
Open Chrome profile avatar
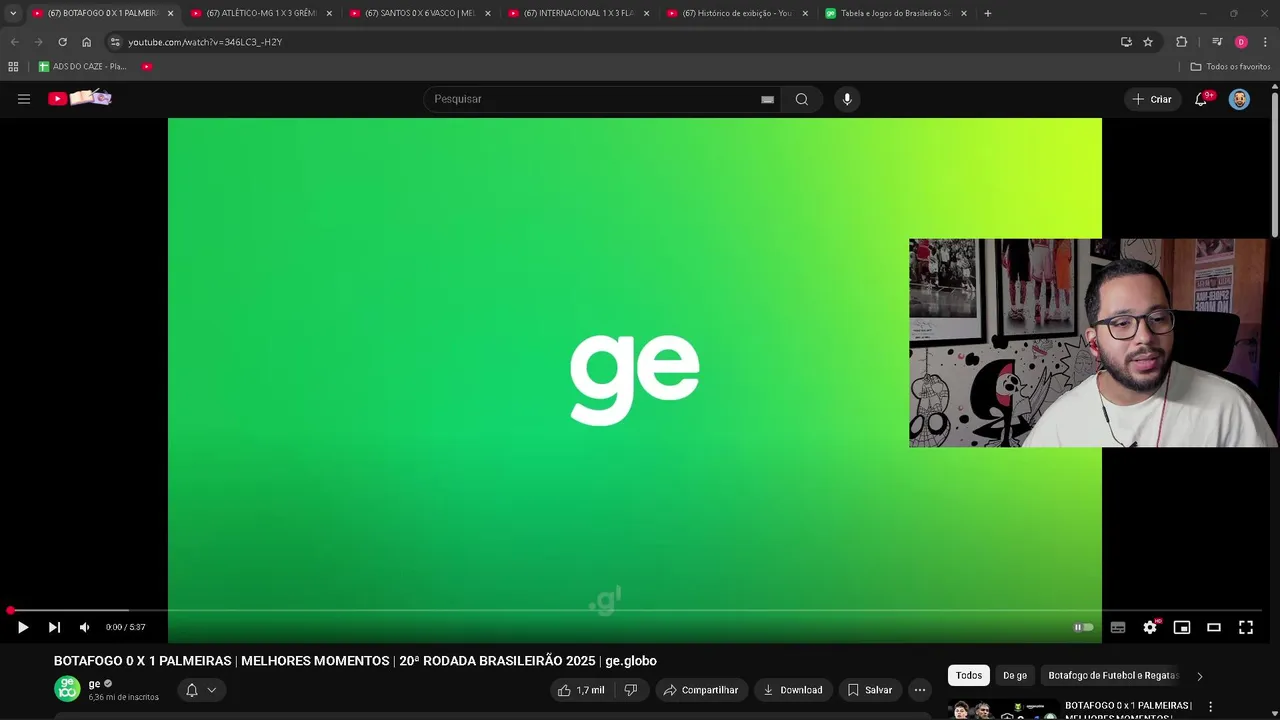(x=1241, y=42)
